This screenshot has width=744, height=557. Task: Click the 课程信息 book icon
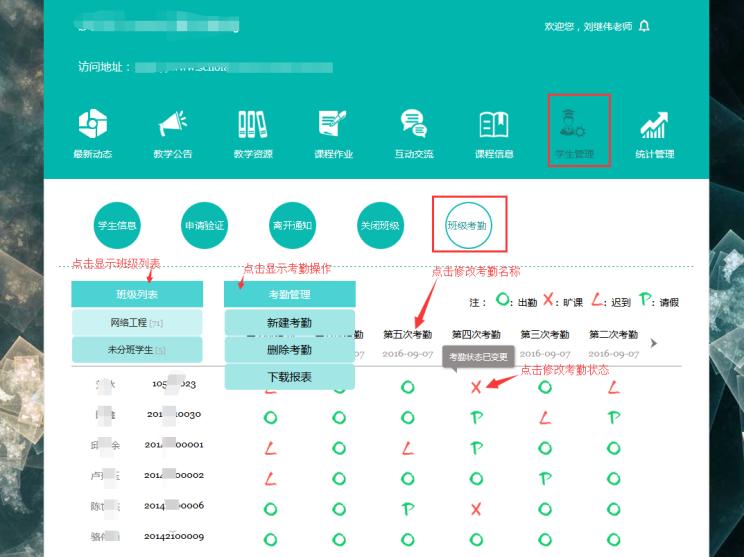tap(494, 125)
